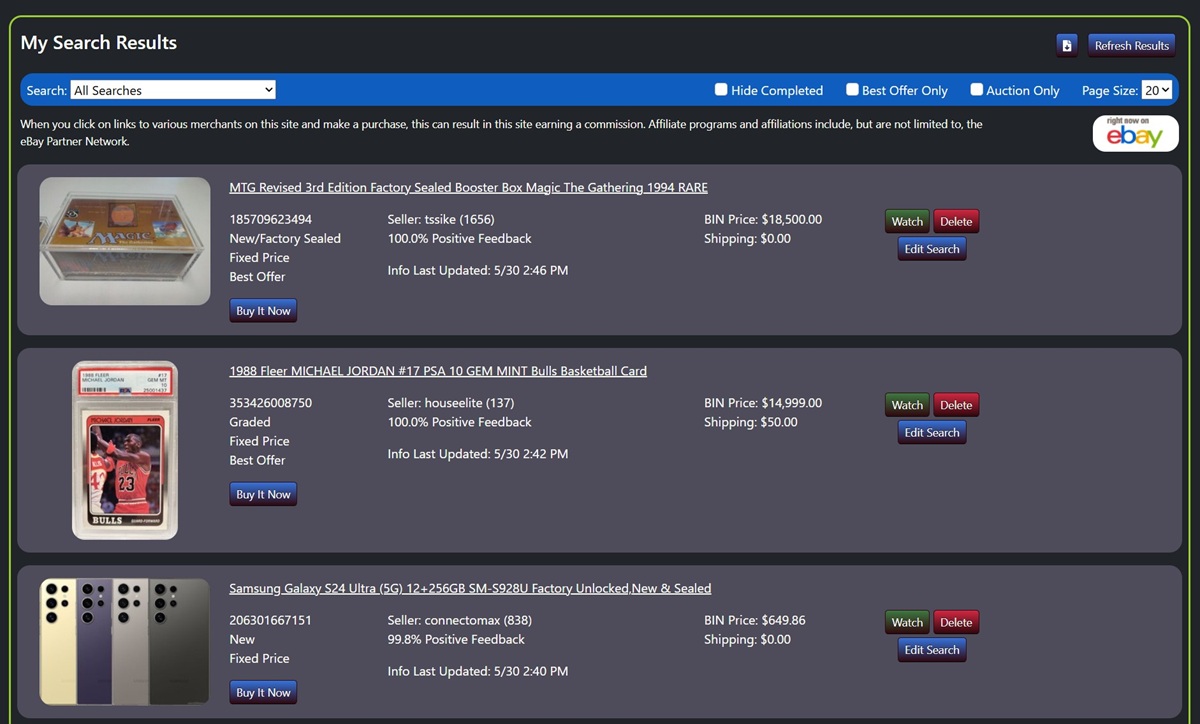
Task: Click the My Search Results heading
Action: click(99, 43)
